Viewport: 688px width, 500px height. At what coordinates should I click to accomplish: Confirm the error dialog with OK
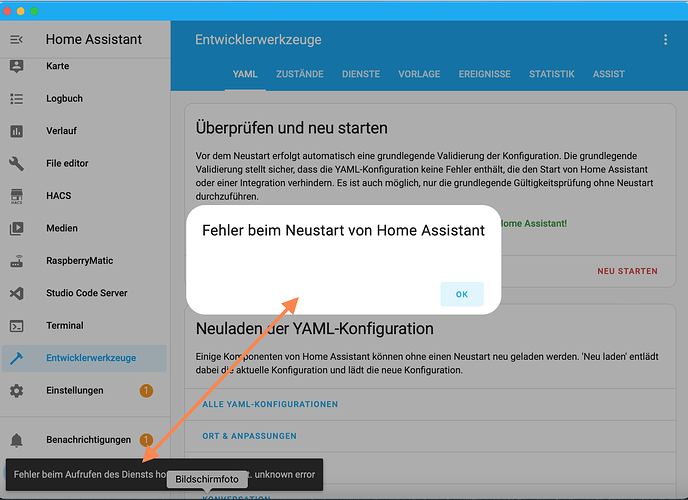(462, 294)
